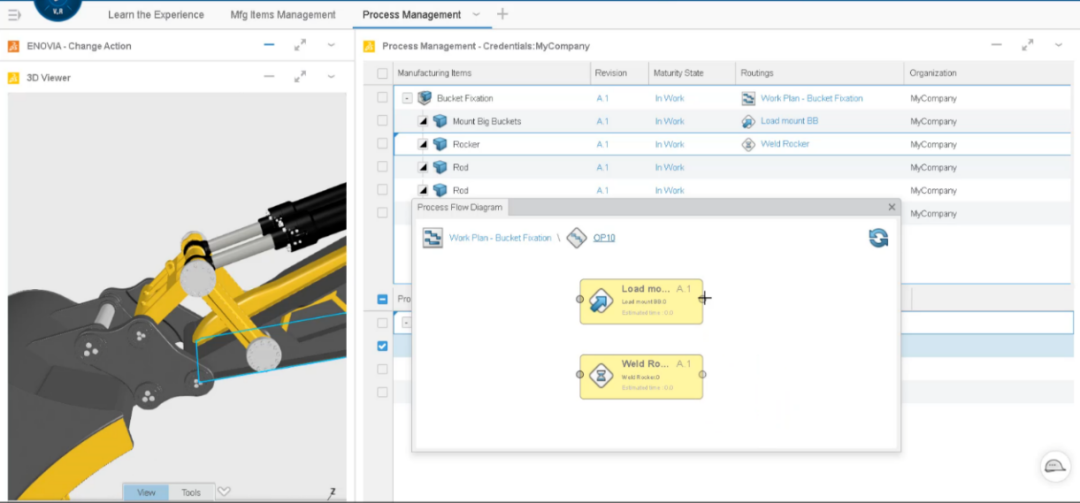
Task: Click the heart favorites icon in 3D Viewer
Action: (x=224, y=491)
